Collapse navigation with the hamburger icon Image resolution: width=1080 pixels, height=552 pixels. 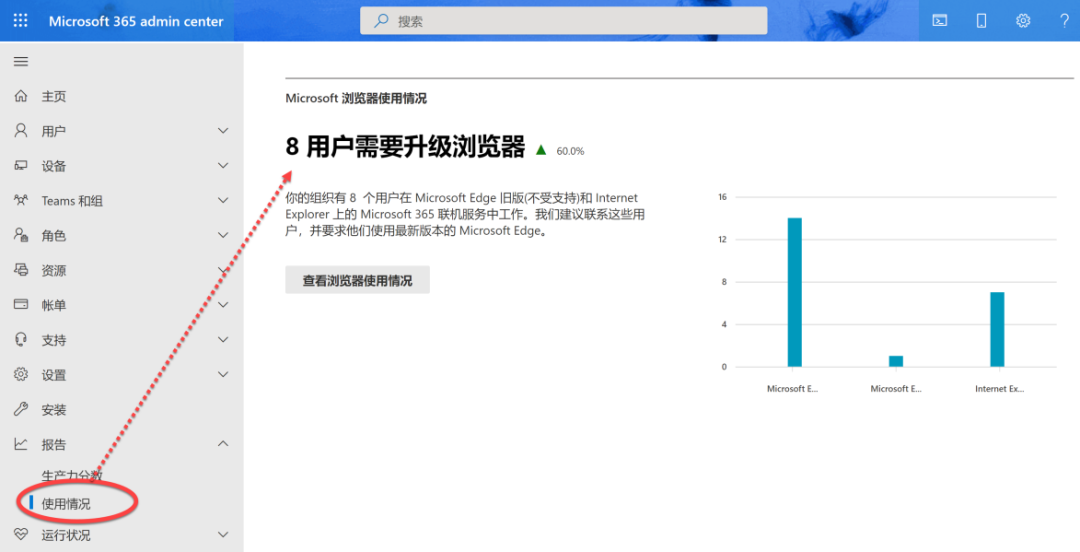coord(21,61)
